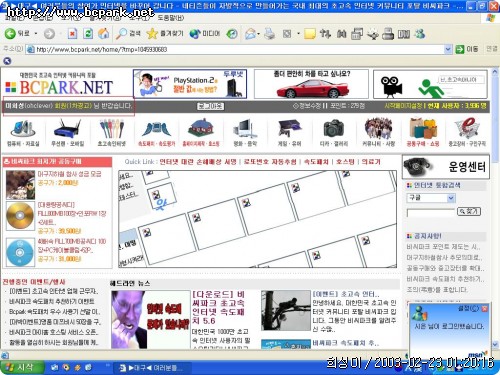
Task: Open the address bar URL dropdown
Action: pyautogui.click(x=448, y=49)
